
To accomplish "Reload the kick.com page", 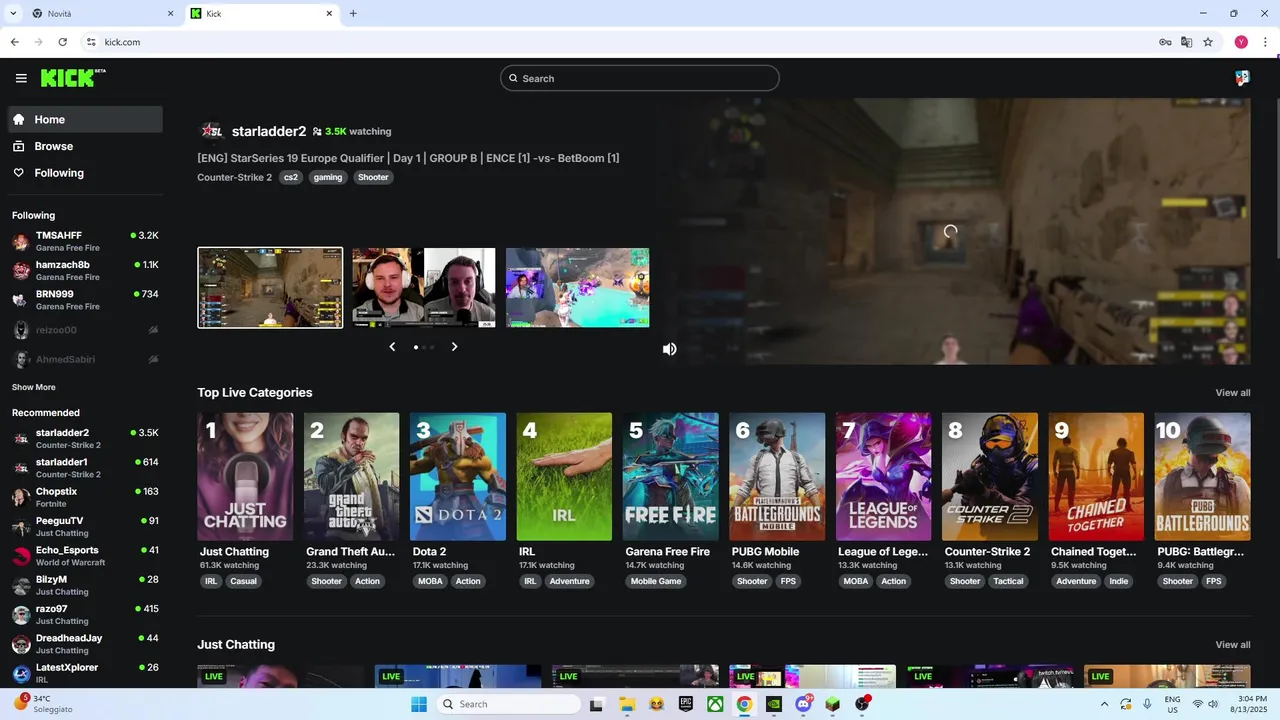I will coord(62,42).
